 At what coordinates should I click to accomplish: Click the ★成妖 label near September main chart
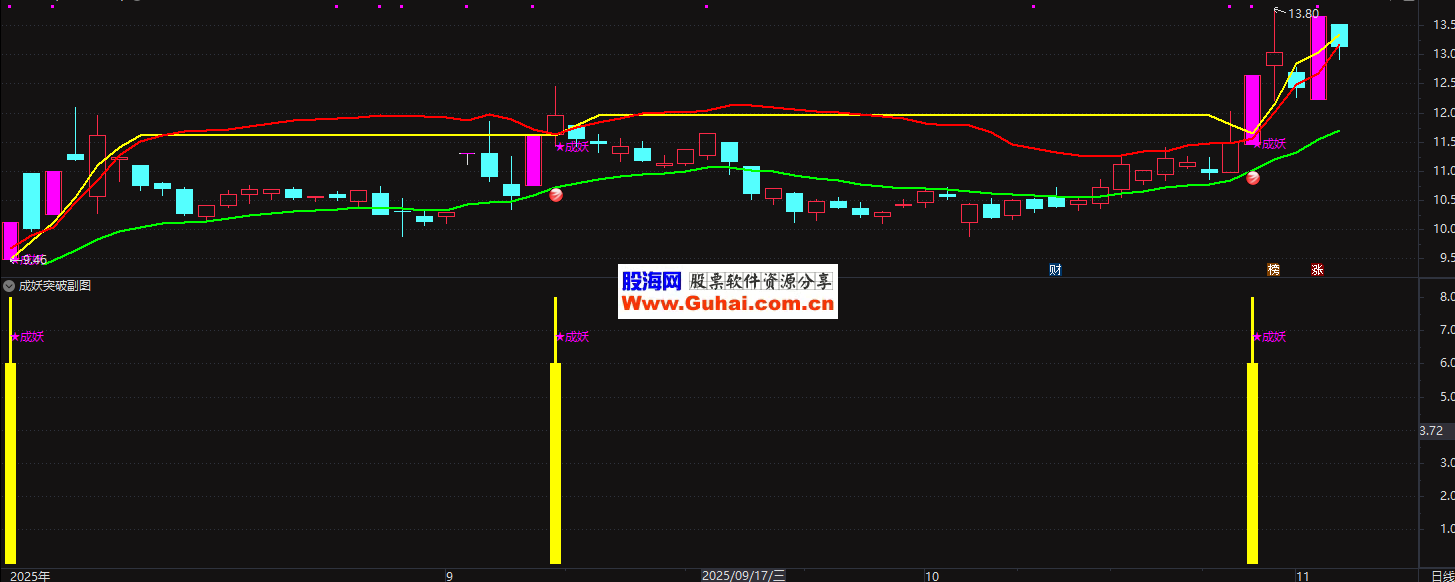pyautogui.click(x=572, y=146)
